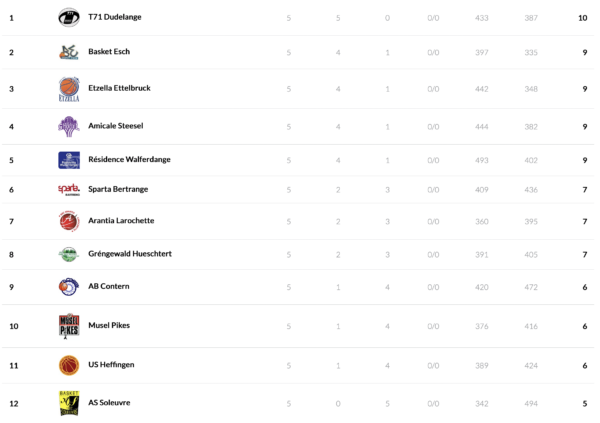Click T71 Dudelange's 10 points total
The height and width of the screenshot is (423, 600).
point(582,18)
